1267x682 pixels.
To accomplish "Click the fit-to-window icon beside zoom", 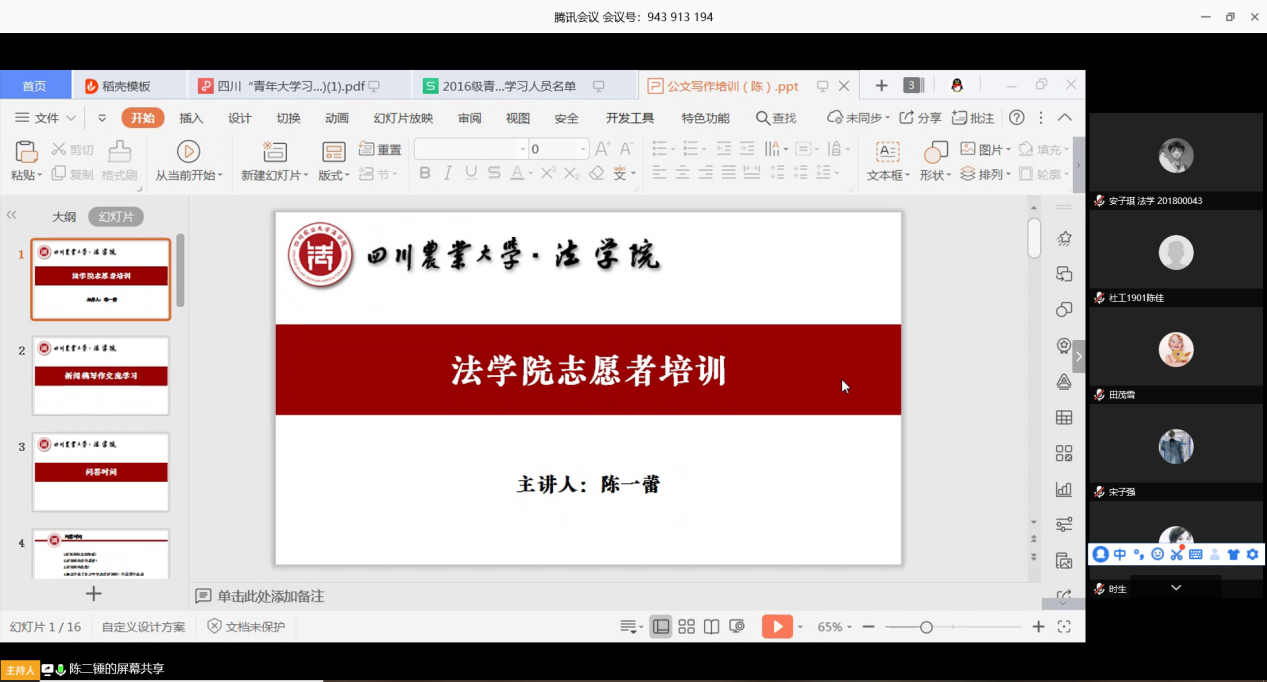I will click(1064, 627).
